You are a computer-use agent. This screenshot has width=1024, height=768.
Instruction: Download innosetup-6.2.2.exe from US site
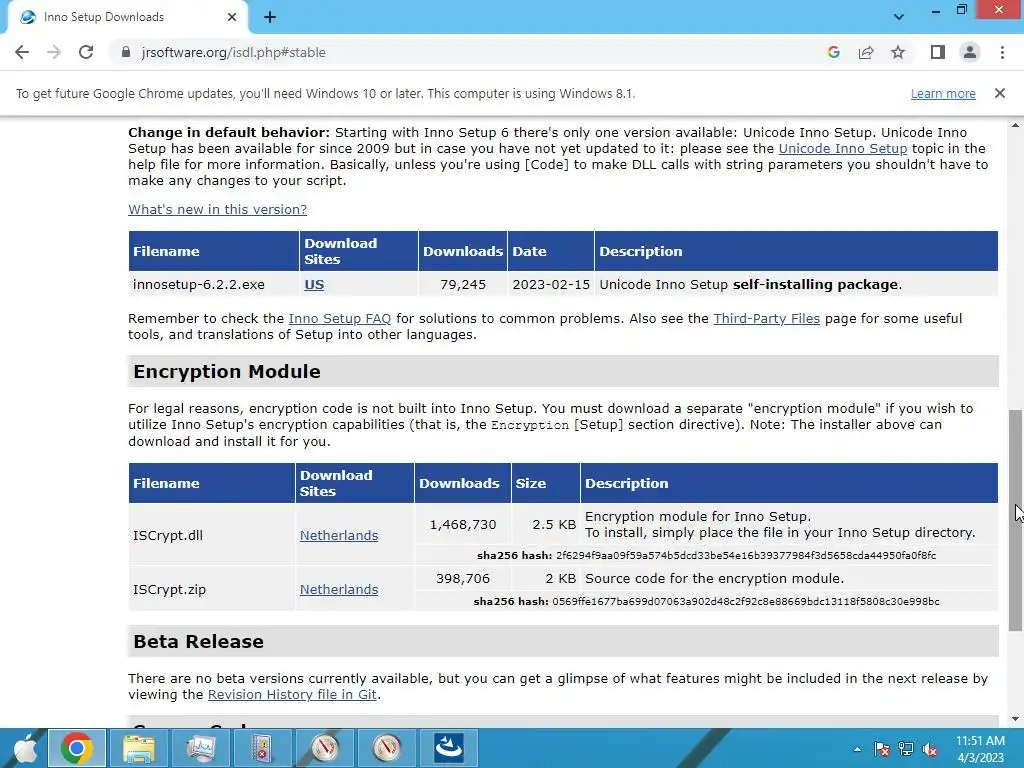[314, 285]
